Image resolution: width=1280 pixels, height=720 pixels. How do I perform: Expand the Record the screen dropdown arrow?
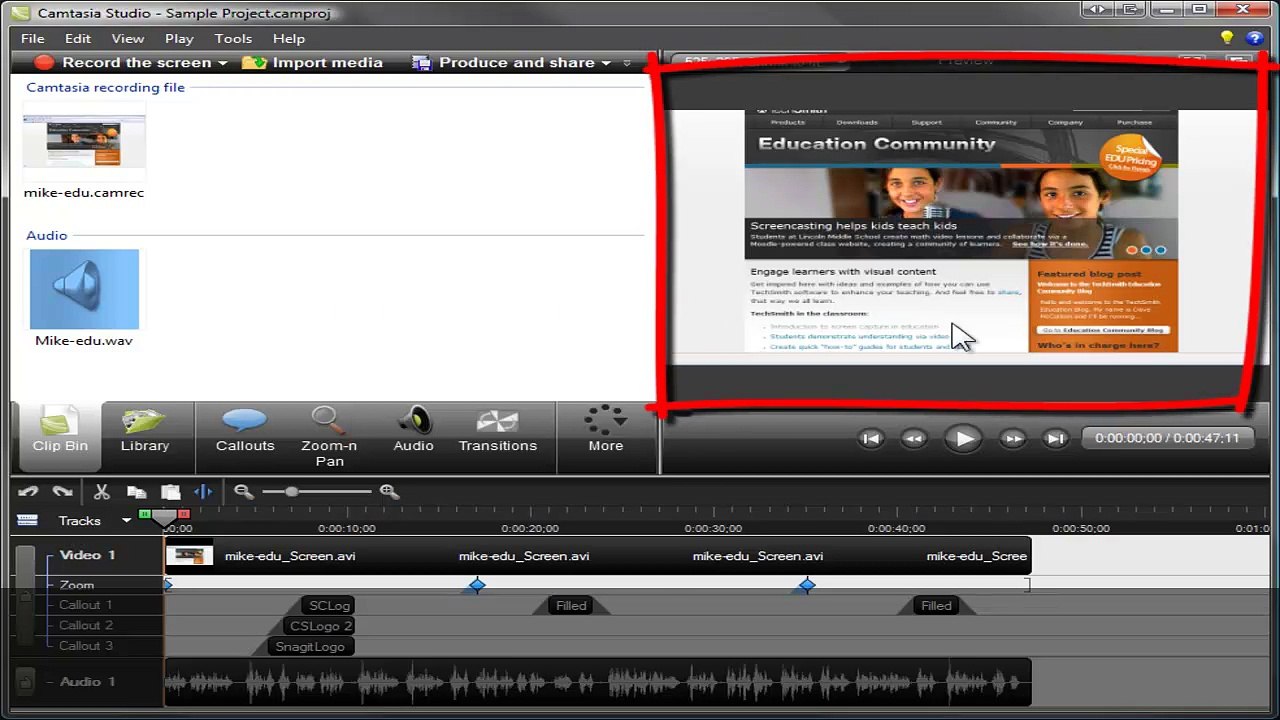223,63
